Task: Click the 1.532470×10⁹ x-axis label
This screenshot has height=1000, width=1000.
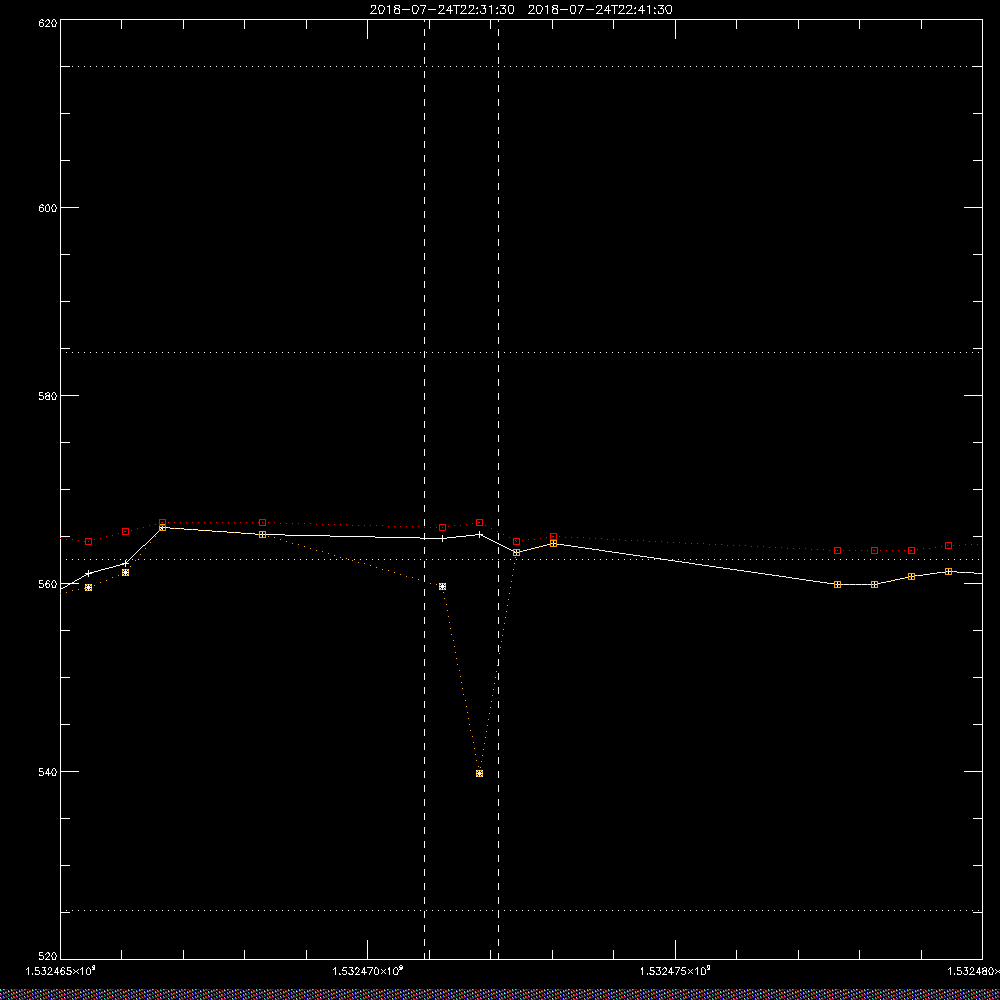Action: 368,971
